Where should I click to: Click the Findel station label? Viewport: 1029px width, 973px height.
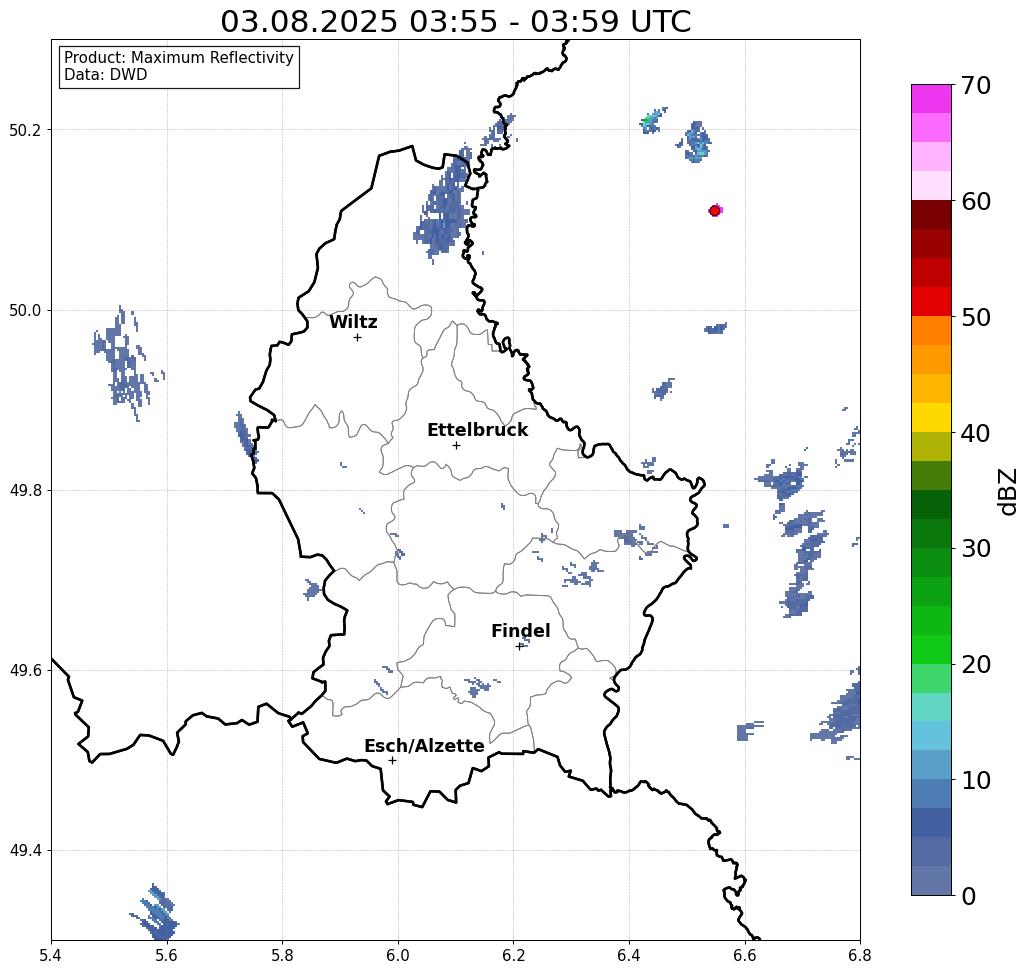click(x=520, y=631)
